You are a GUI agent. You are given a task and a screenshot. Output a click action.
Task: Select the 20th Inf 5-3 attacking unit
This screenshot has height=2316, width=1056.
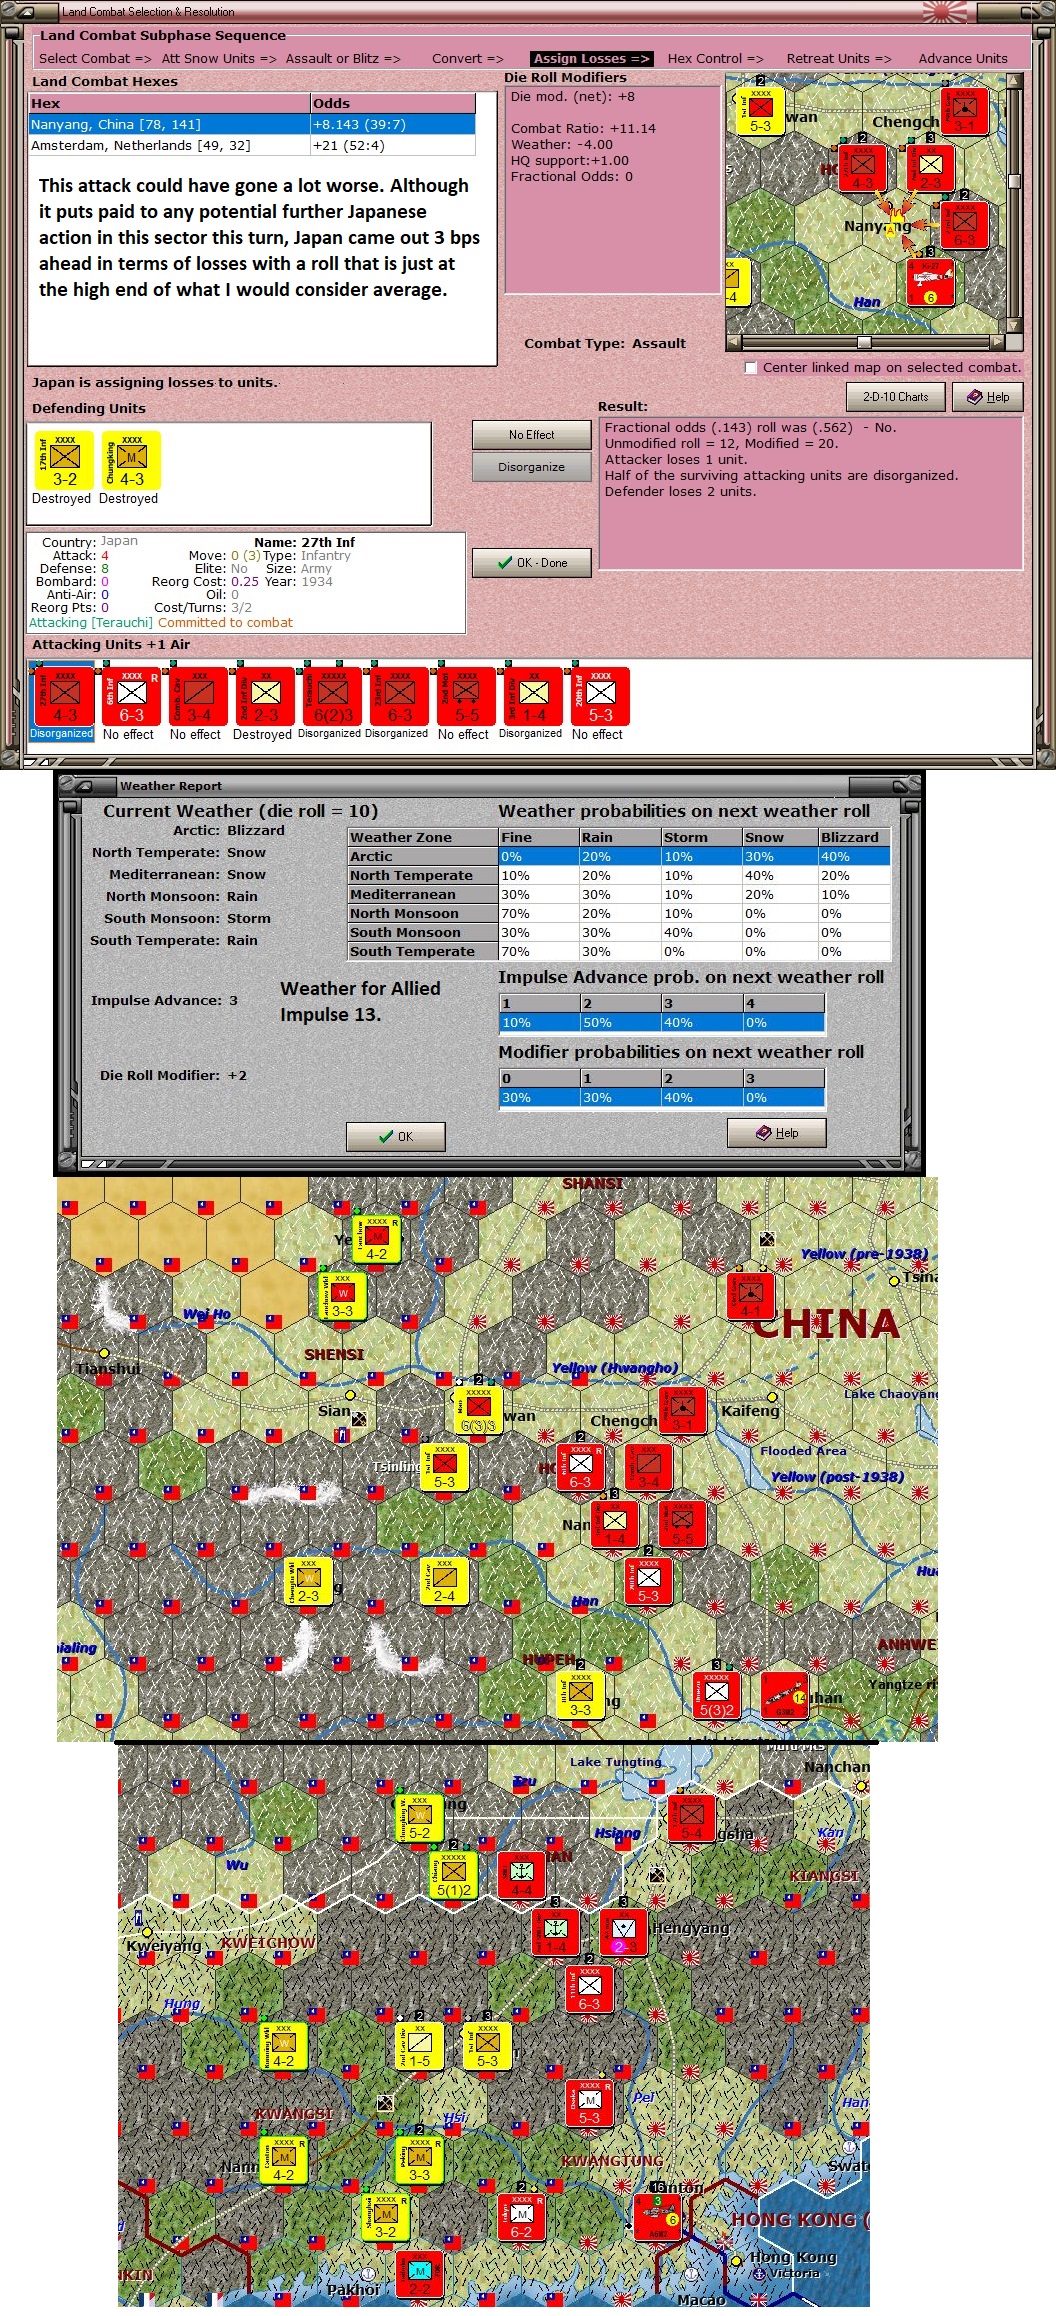click(599, 696)
